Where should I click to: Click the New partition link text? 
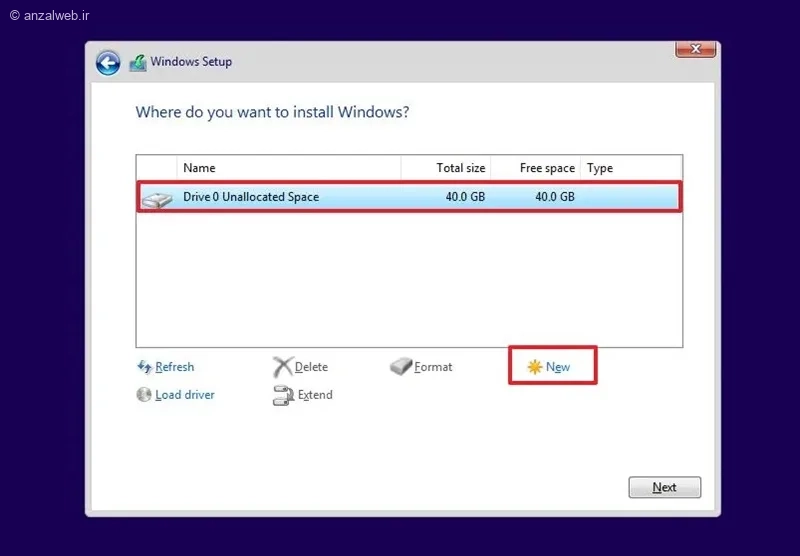558,367
